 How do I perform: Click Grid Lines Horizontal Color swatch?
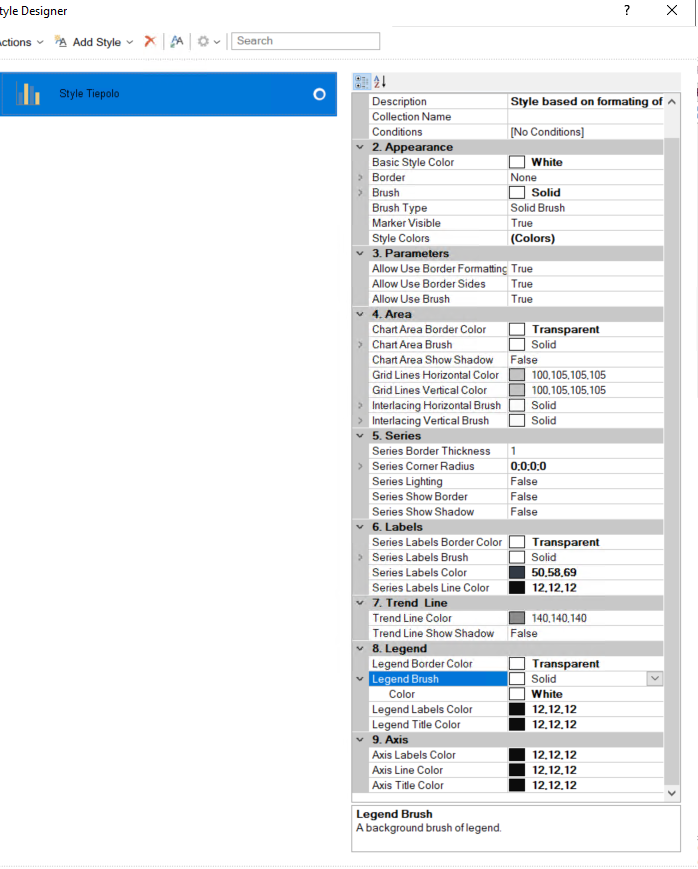(x=517, y=375)
